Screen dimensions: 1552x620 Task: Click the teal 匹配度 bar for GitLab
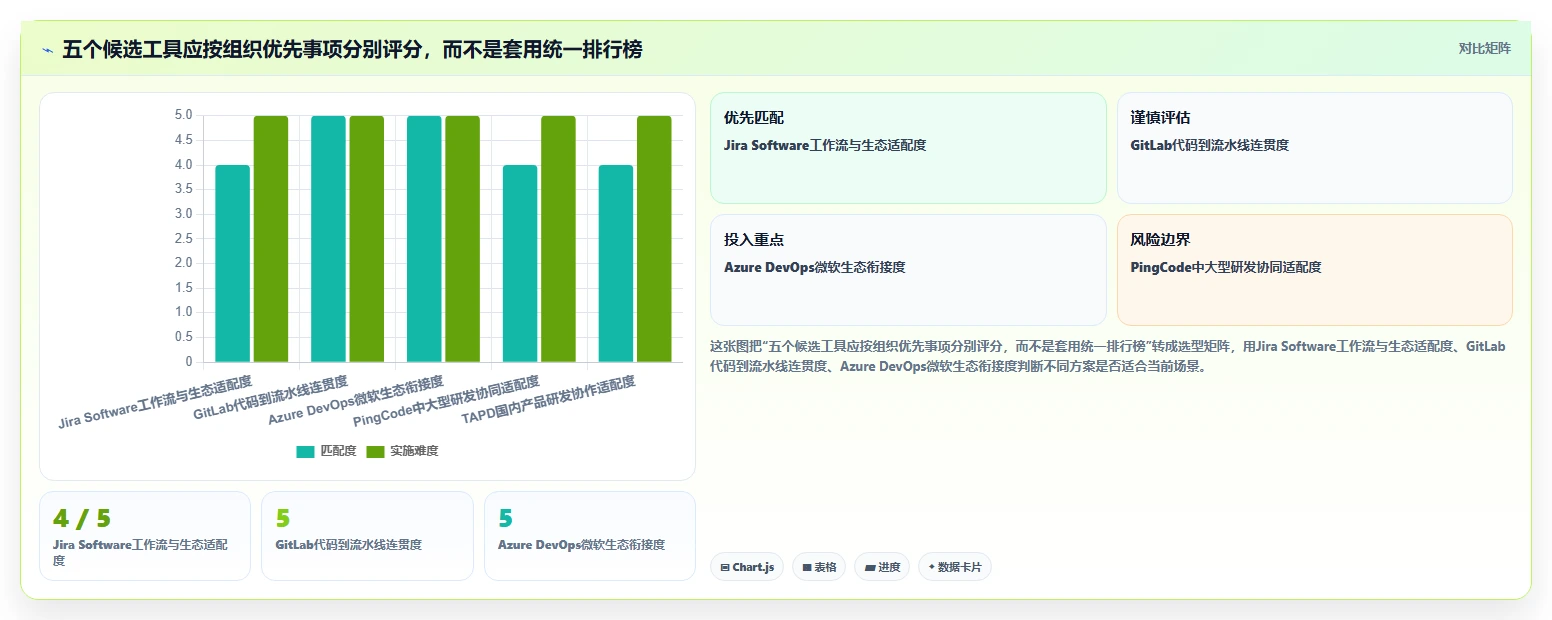pos(329,239)
